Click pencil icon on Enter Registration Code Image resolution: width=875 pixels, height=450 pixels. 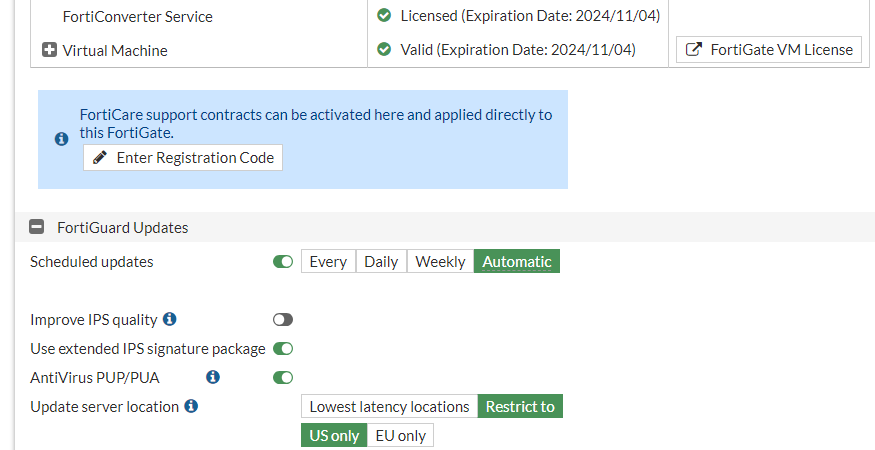100,158
